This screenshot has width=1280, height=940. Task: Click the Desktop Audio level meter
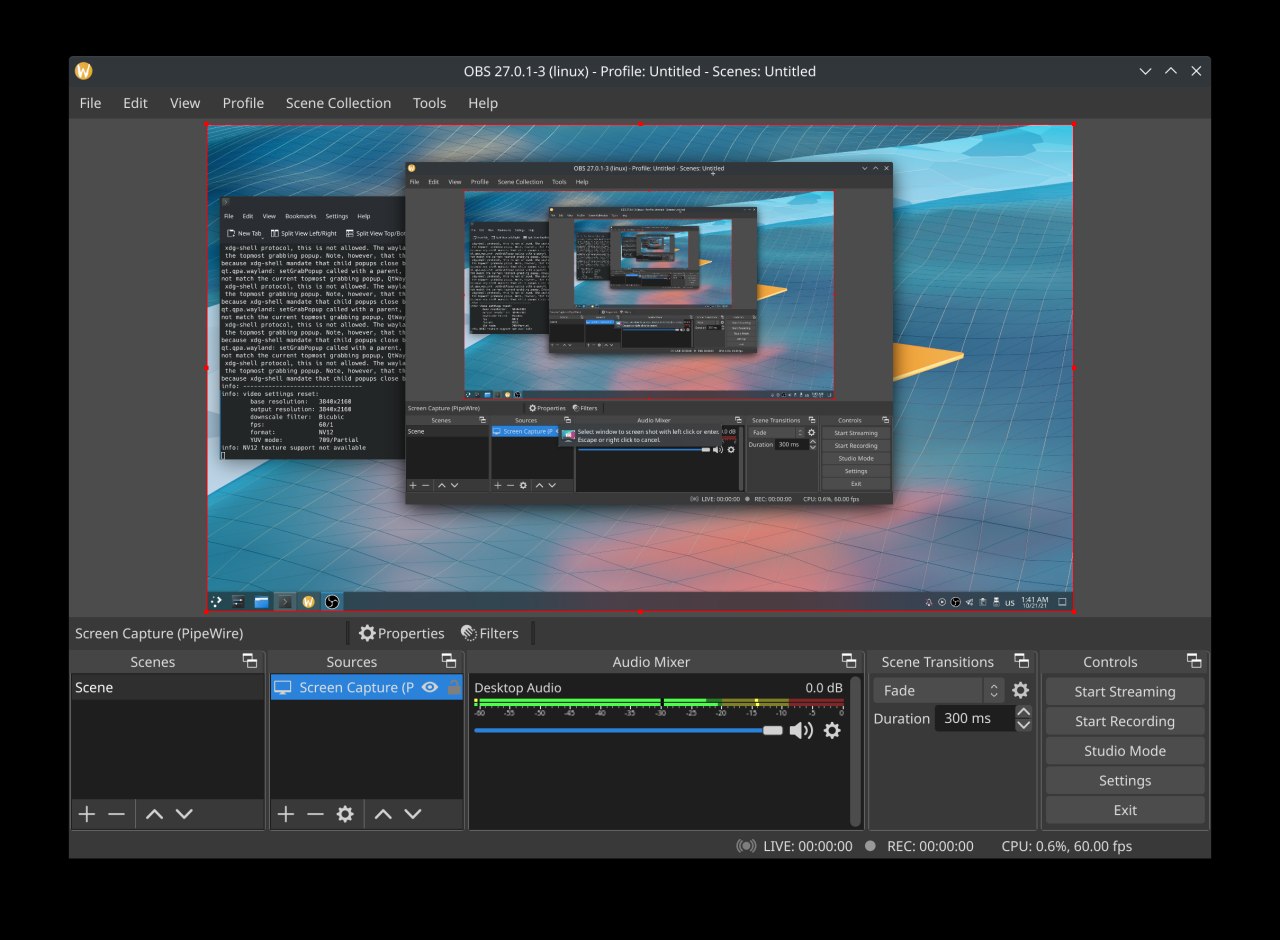click(x=659, y=702)
